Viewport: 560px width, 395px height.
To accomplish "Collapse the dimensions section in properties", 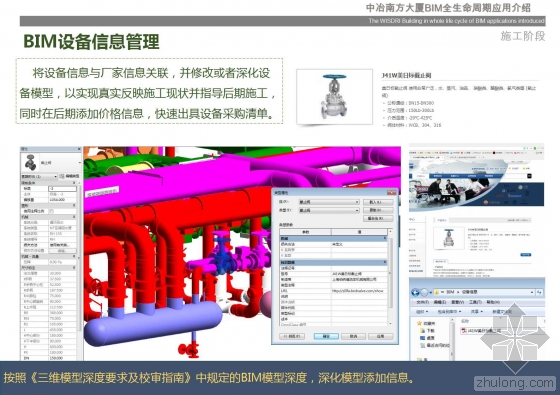I will pyautogui.click(x=75, y=268).
